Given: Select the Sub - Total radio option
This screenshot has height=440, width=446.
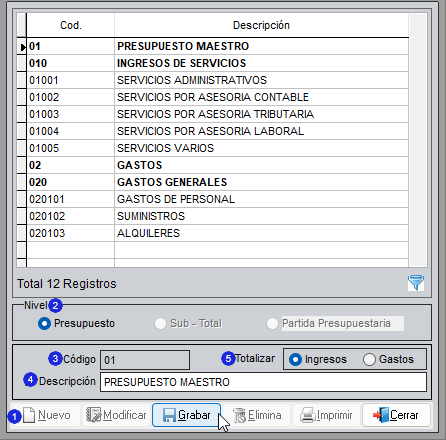Looking at the screenshot, I should click(160, 323).
